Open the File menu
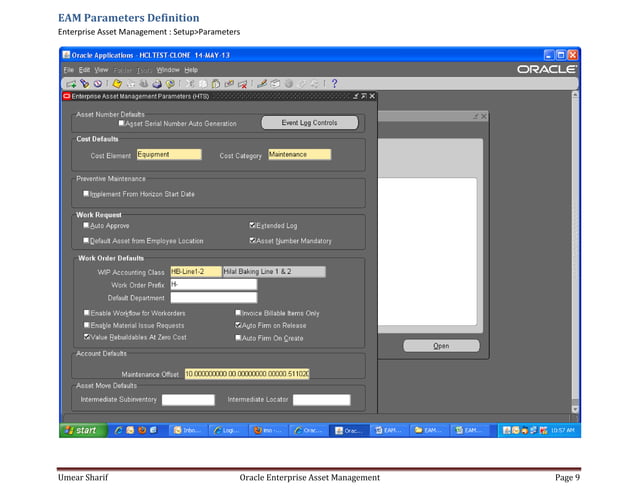The height and width of the screenshot is (493, 638). coord(69,70)
